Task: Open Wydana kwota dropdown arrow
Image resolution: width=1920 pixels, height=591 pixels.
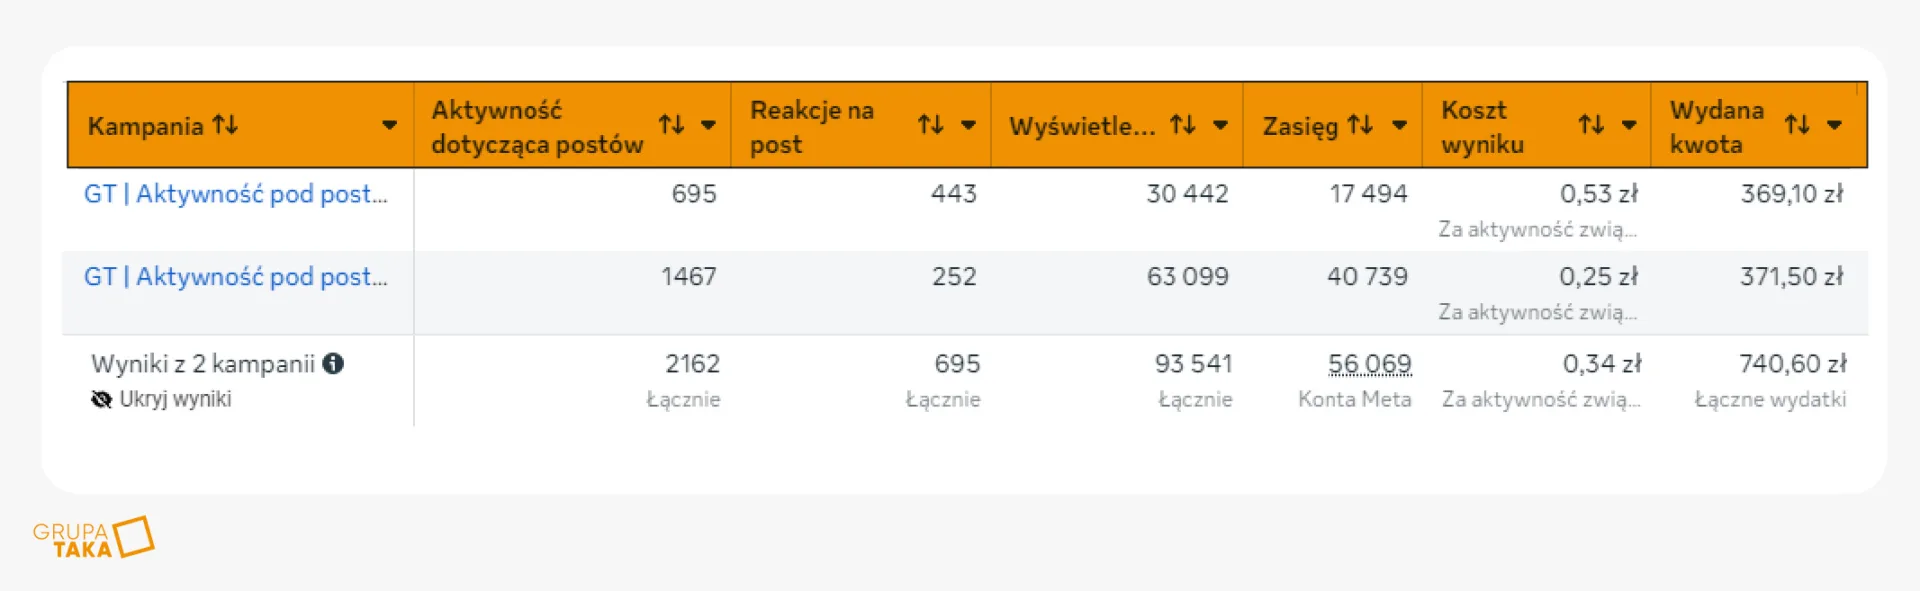Action: tap(1834, 125)
